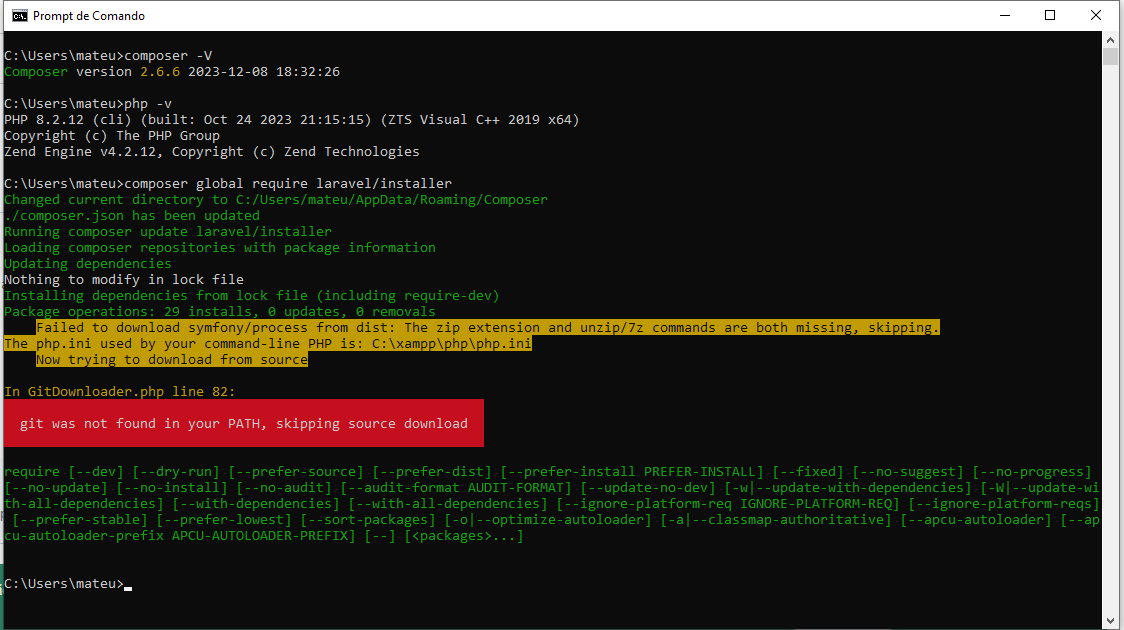1124x630 pixels.
Task: Close the Prompt de Comando window
Action: click(1096, 16)
